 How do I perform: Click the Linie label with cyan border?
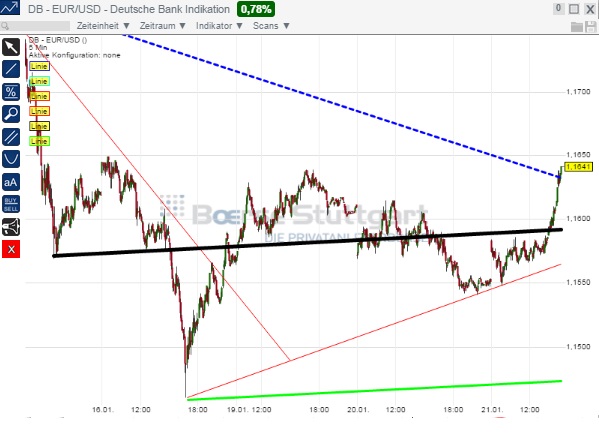point(39,81)
